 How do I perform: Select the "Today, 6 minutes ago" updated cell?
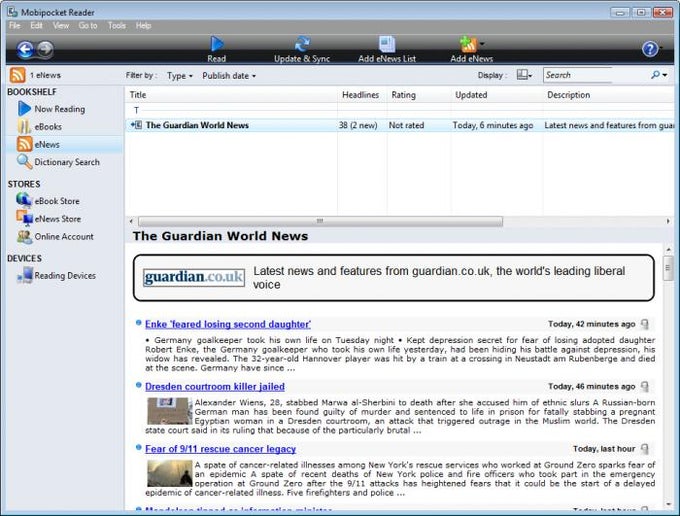[493, 125]
